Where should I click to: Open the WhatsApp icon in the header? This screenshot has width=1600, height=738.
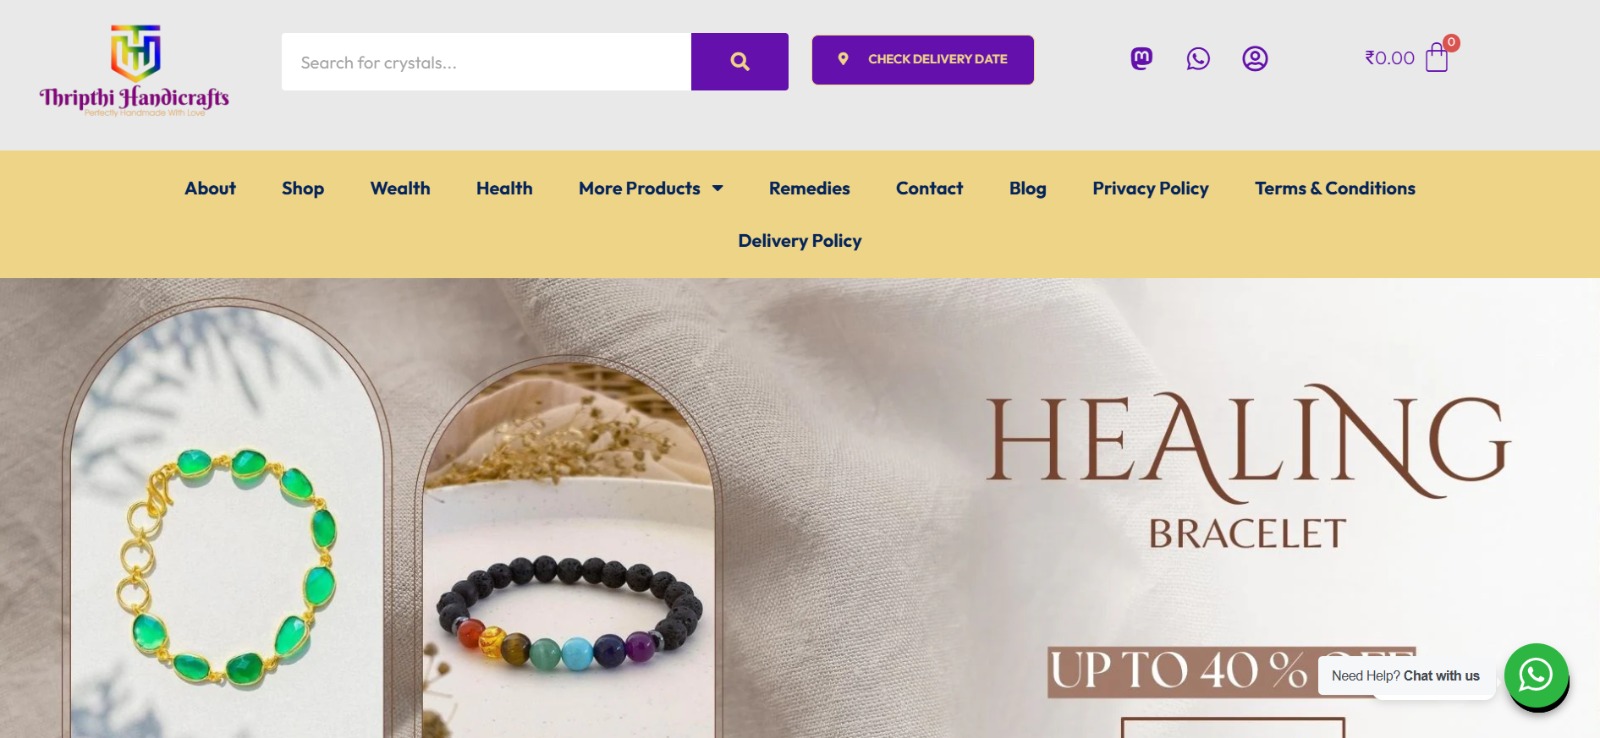1198,59
